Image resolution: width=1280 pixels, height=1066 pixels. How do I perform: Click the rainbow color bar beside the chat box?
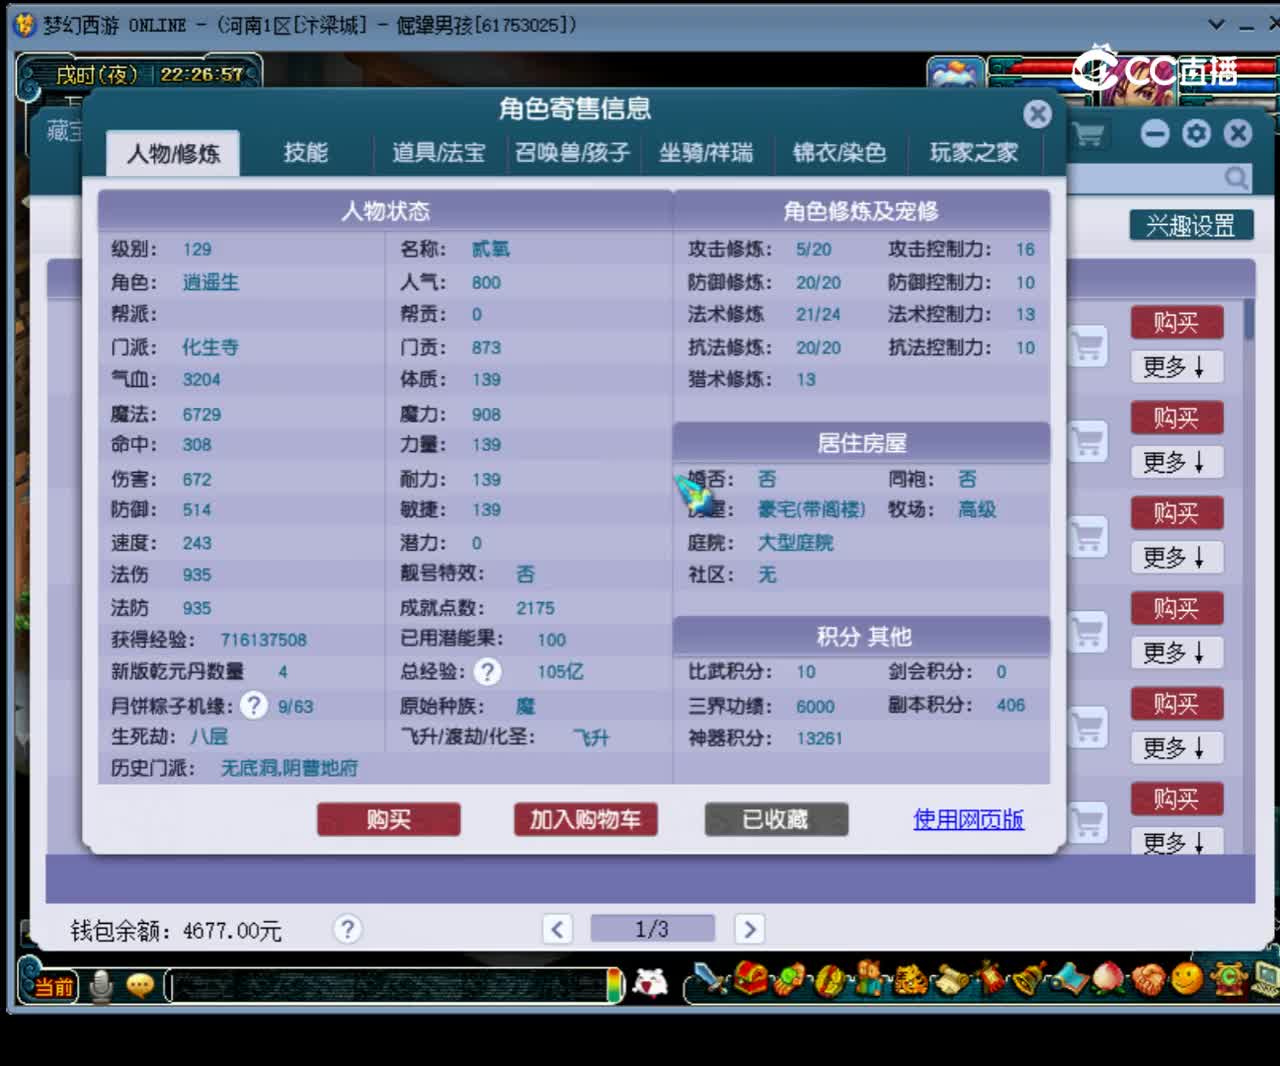pos(613,986)
